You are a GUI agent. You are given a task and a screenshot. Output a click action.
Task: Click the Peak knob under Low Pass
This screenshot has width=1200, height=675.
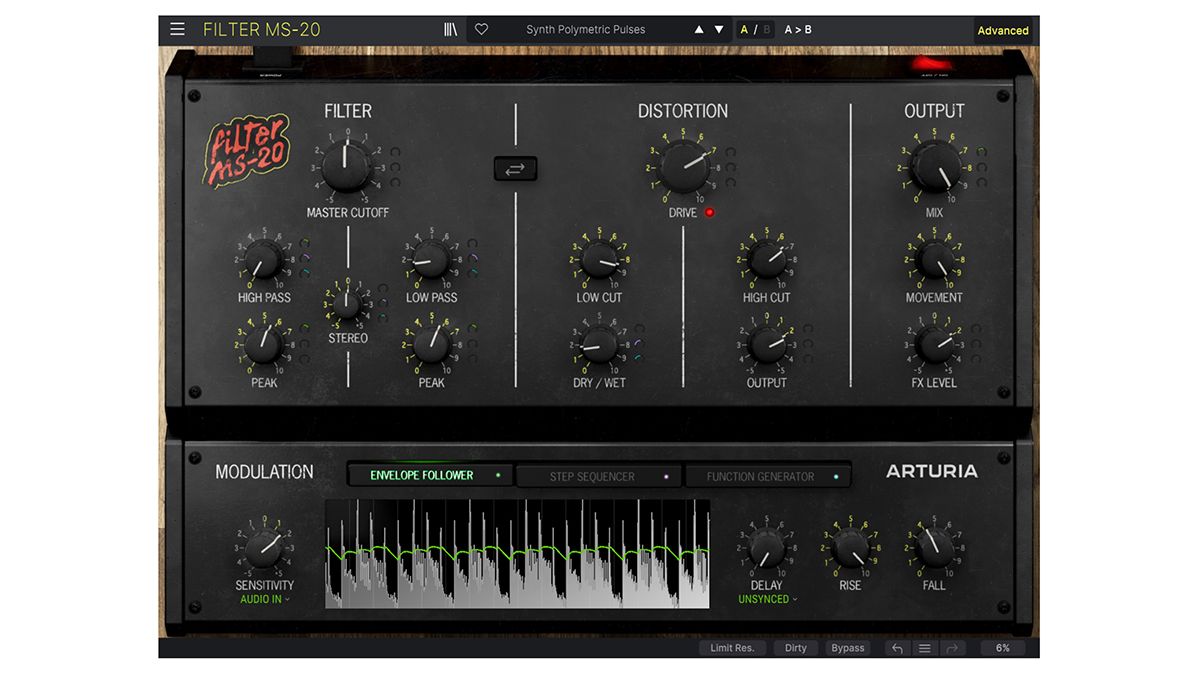(431, 345)
